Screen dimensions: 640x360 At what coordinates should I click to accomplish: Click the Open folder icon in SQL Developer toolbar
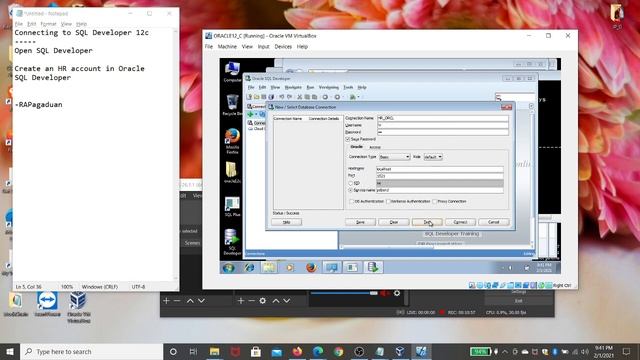(x=256, y=97)
